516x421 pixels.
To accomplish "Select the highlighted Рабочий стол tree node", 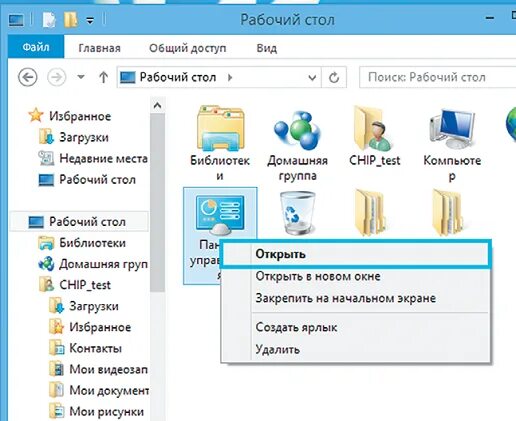I will 79,221.
